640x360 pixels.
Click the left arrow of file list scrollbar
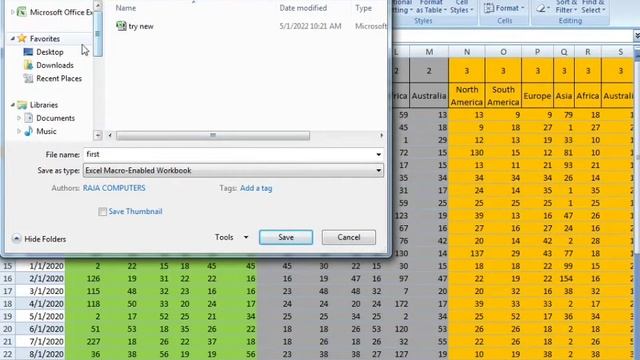point(110,135)
